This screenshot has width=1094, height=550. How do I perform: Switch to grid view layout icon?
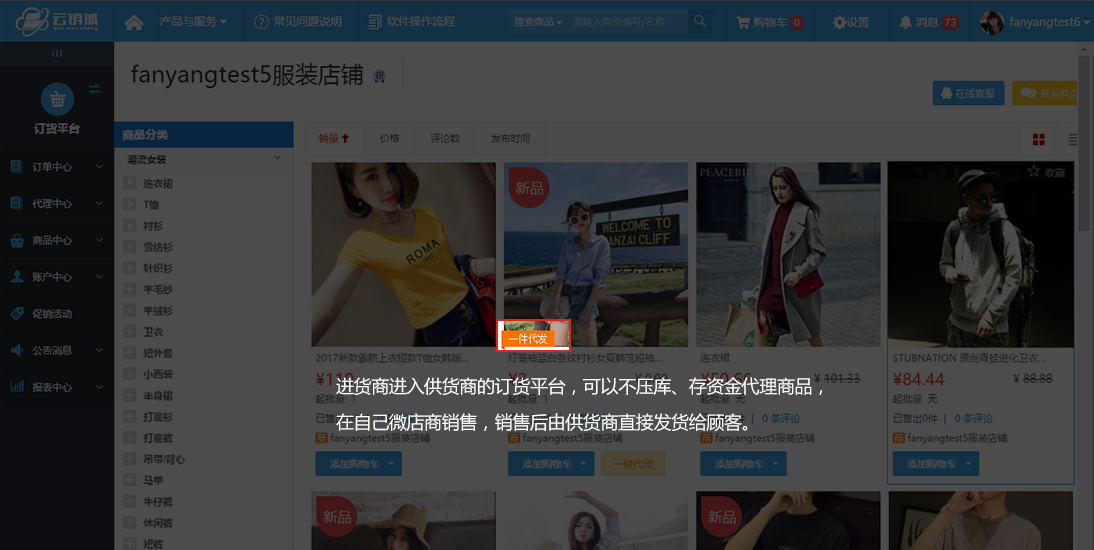[1039, 139]
